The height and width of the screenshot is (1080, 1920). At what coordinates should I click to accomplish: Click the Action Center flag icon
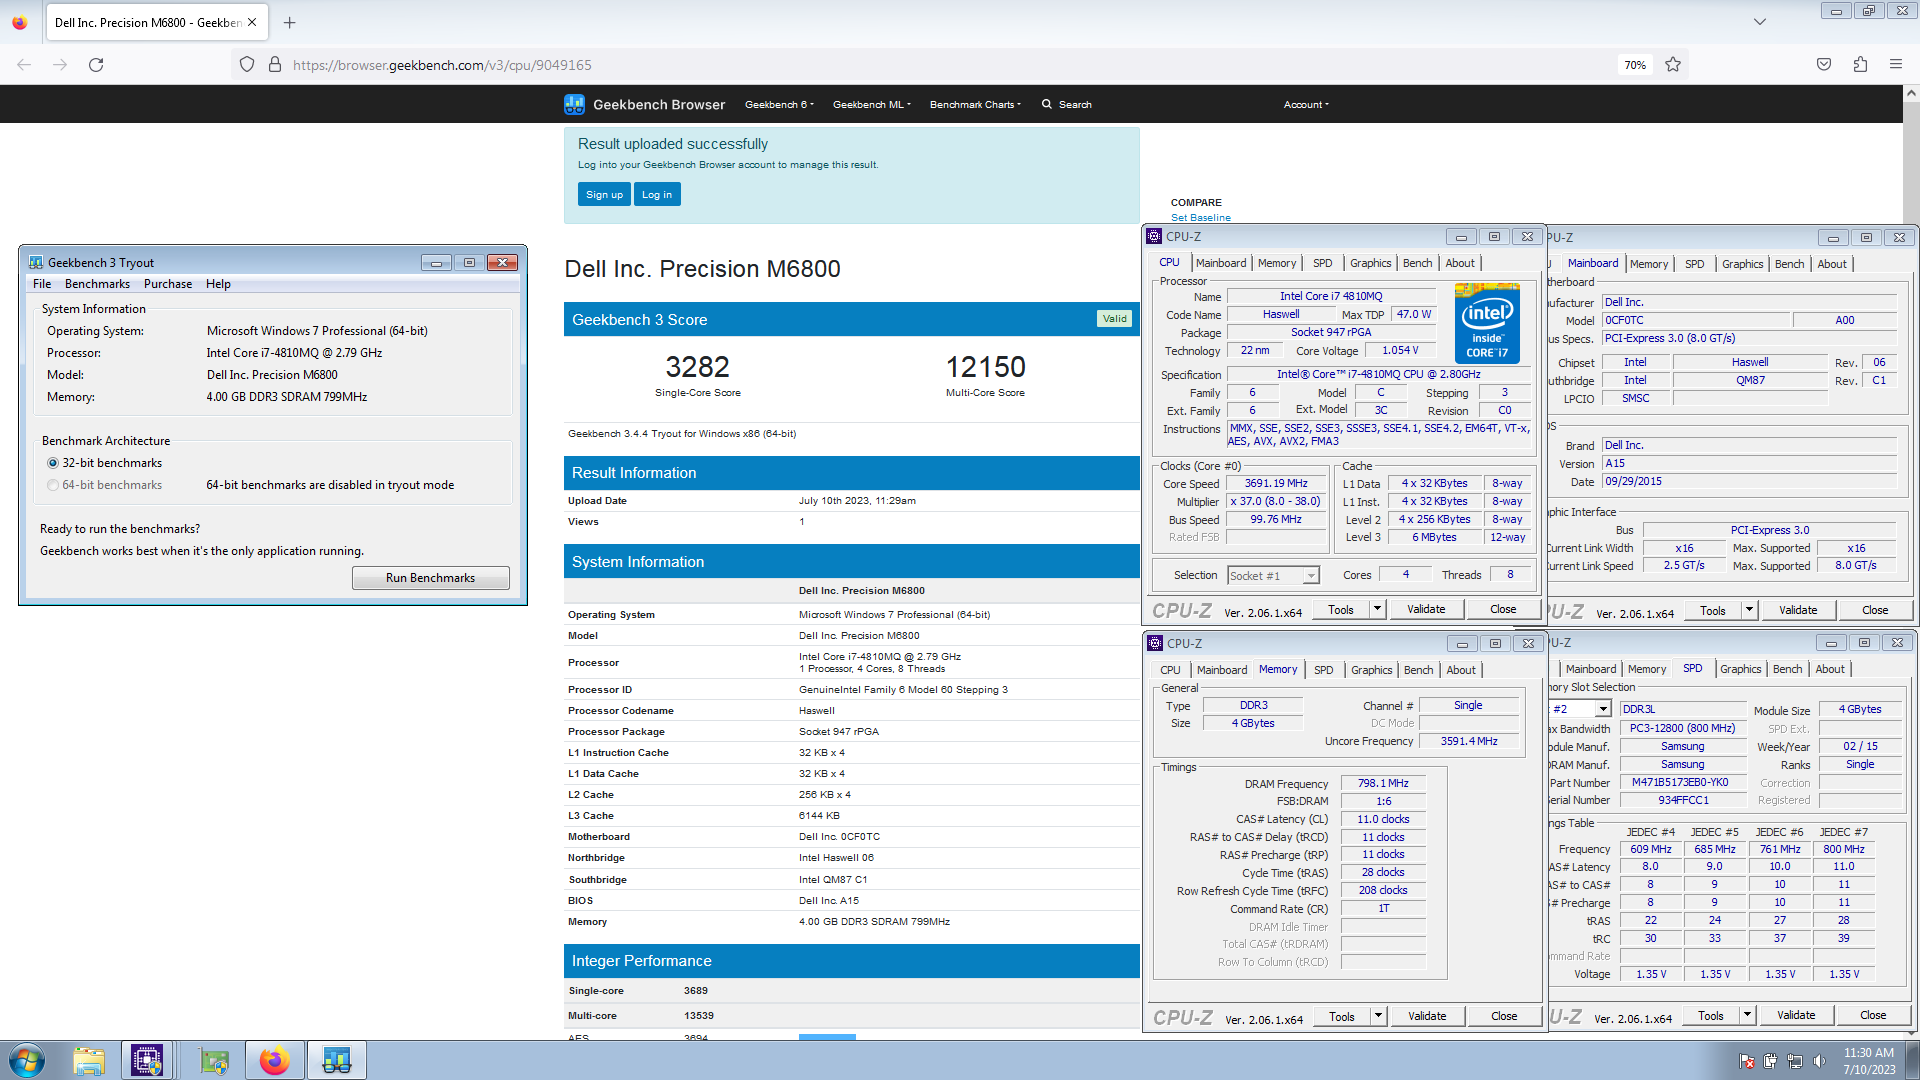[x=1747, y=1061]
